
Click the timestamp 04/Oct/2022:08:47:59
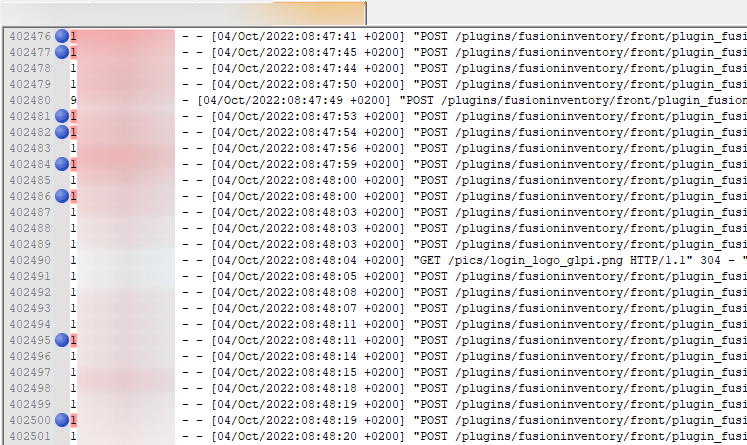pos(287,164)
